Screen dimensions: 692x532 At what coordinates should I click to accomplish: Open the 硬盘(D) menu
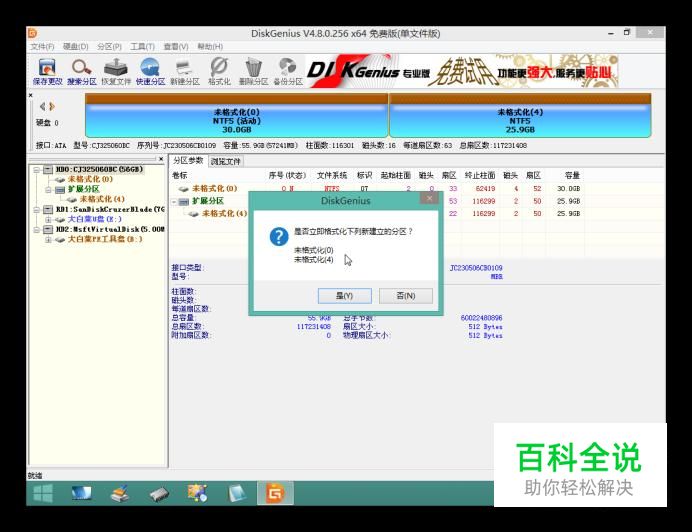point(75,46)
